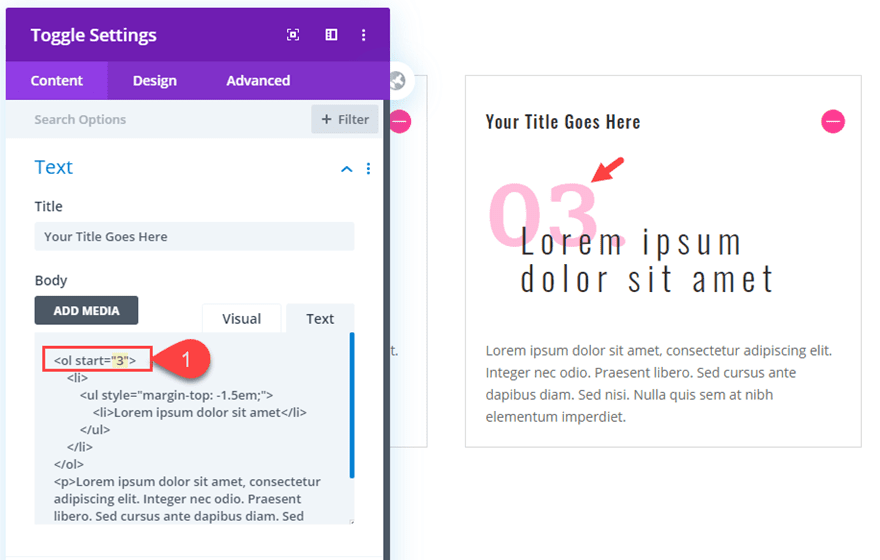The height and width of the screenshot is (560, 880).
Task: Click the preview paragraph starting Lorem ipsum dolor
Action: (x=658, y=384)
